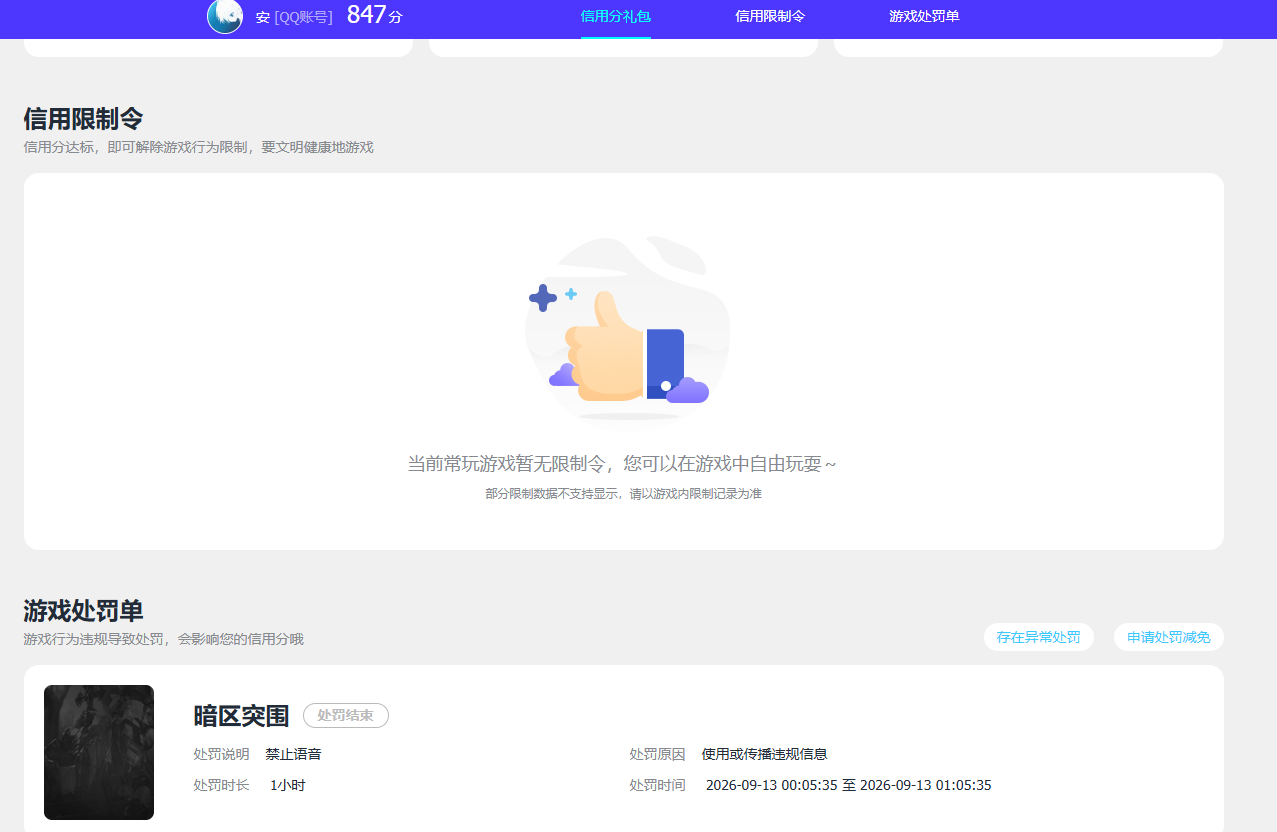Click the 1小时 penalty duration value
1277x832 pixels.
[x=288, y=785]
